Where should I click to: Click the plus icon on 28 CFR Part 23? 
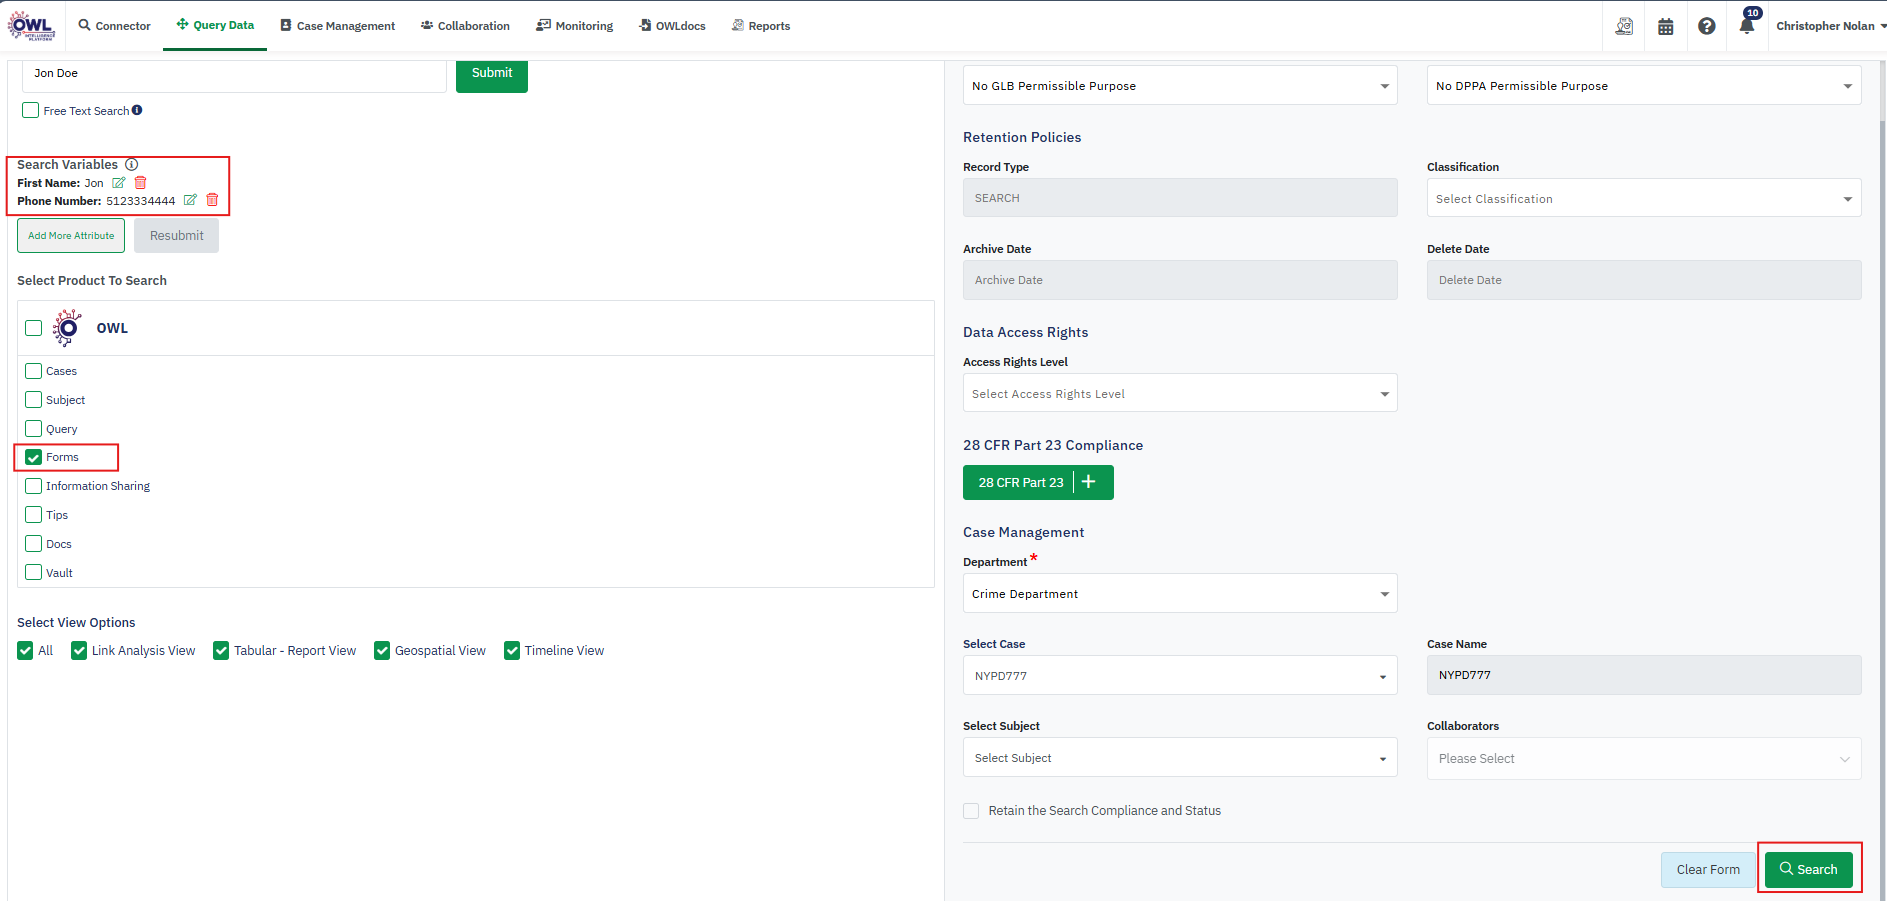point(1089,482)
